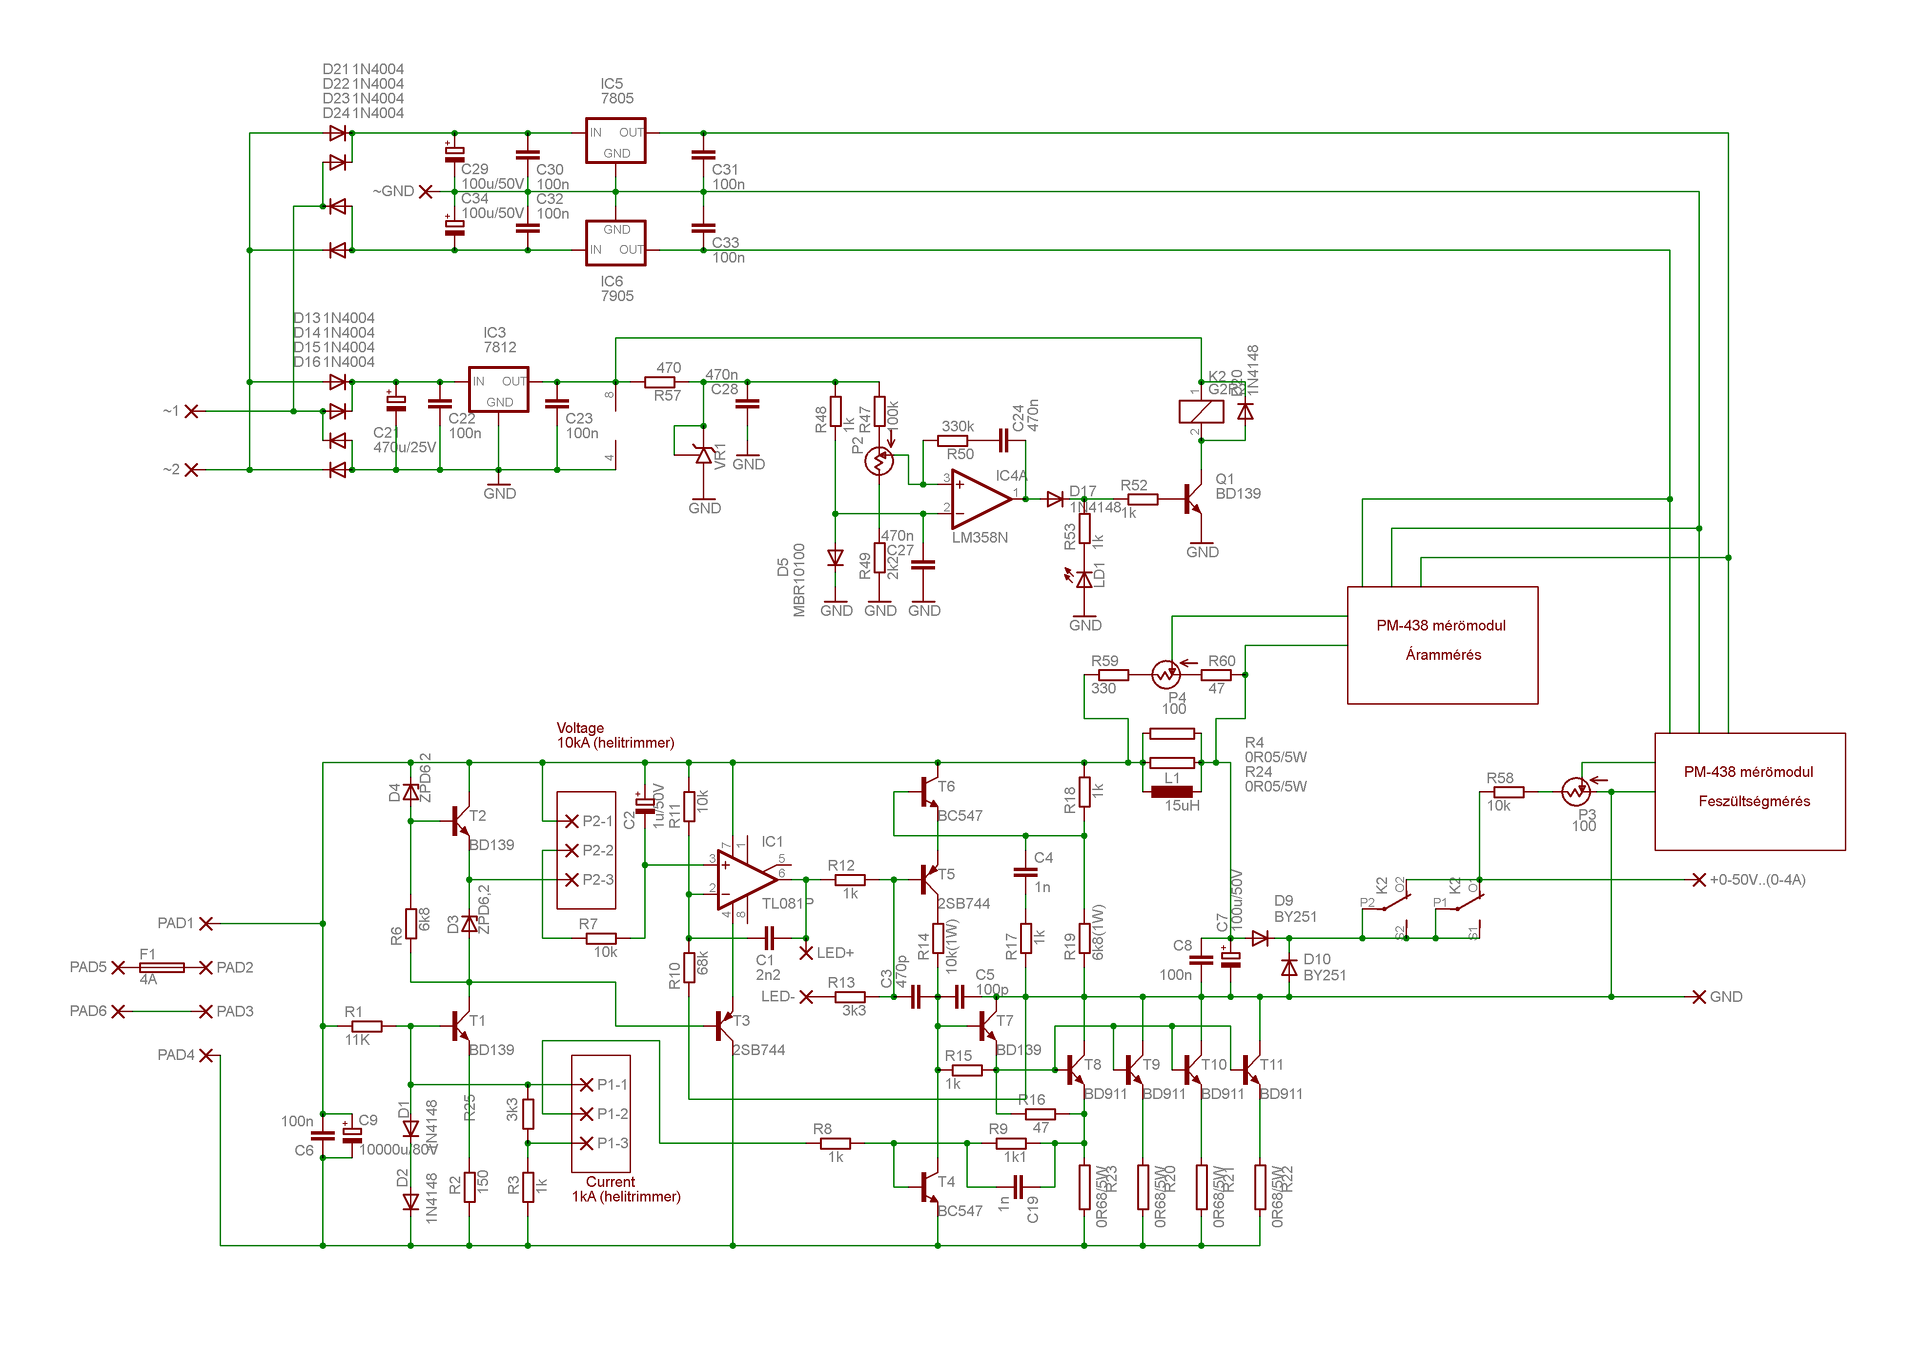
Task: Select the D9 BY251 diode
Action: (1260, 938)
